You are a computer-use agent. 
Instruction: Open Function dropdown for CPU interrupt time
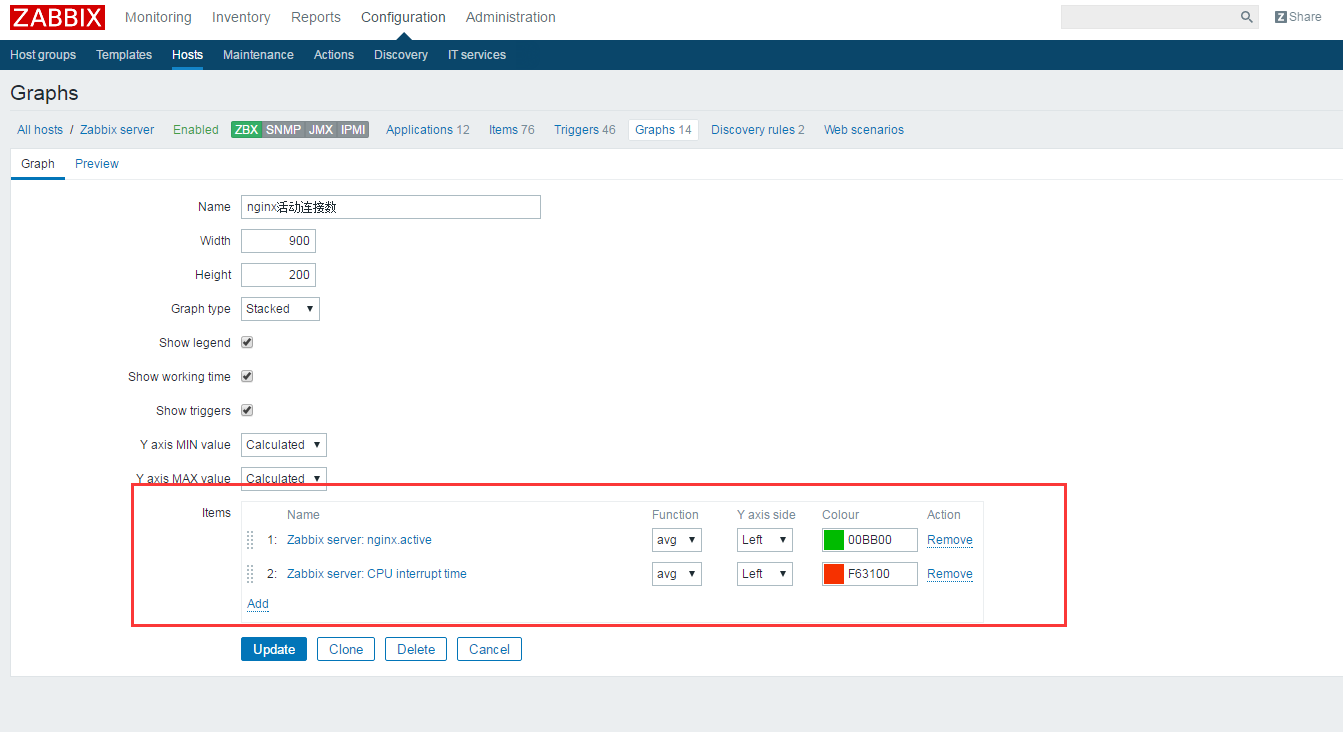677,574
